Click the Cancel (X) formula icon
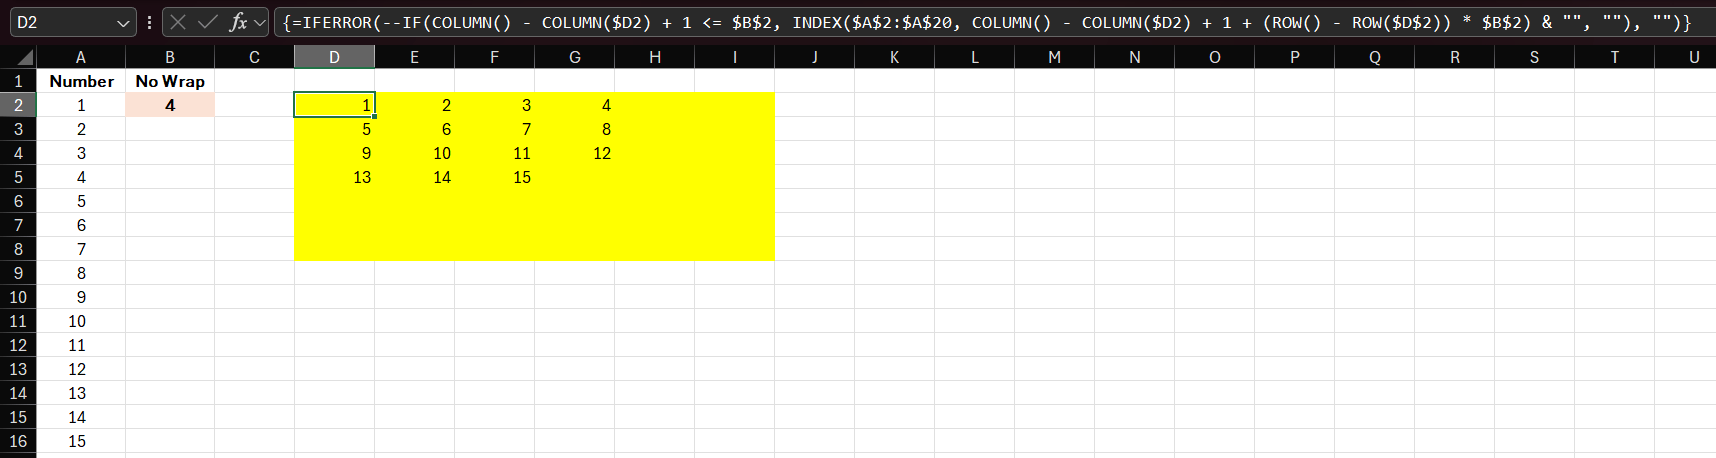The width and height of the screenshot is (1716, 458). [x=178, y=22]
